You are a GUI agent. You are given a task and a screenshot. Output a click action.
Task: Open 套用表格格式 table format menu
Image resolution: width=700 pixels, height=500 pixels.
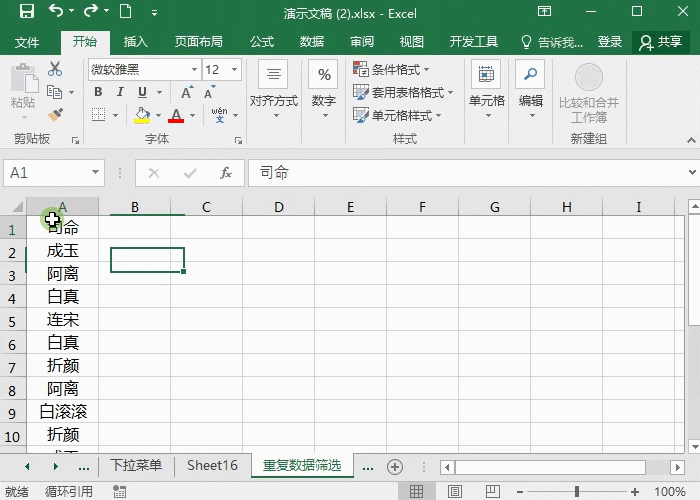pos(403,92)
